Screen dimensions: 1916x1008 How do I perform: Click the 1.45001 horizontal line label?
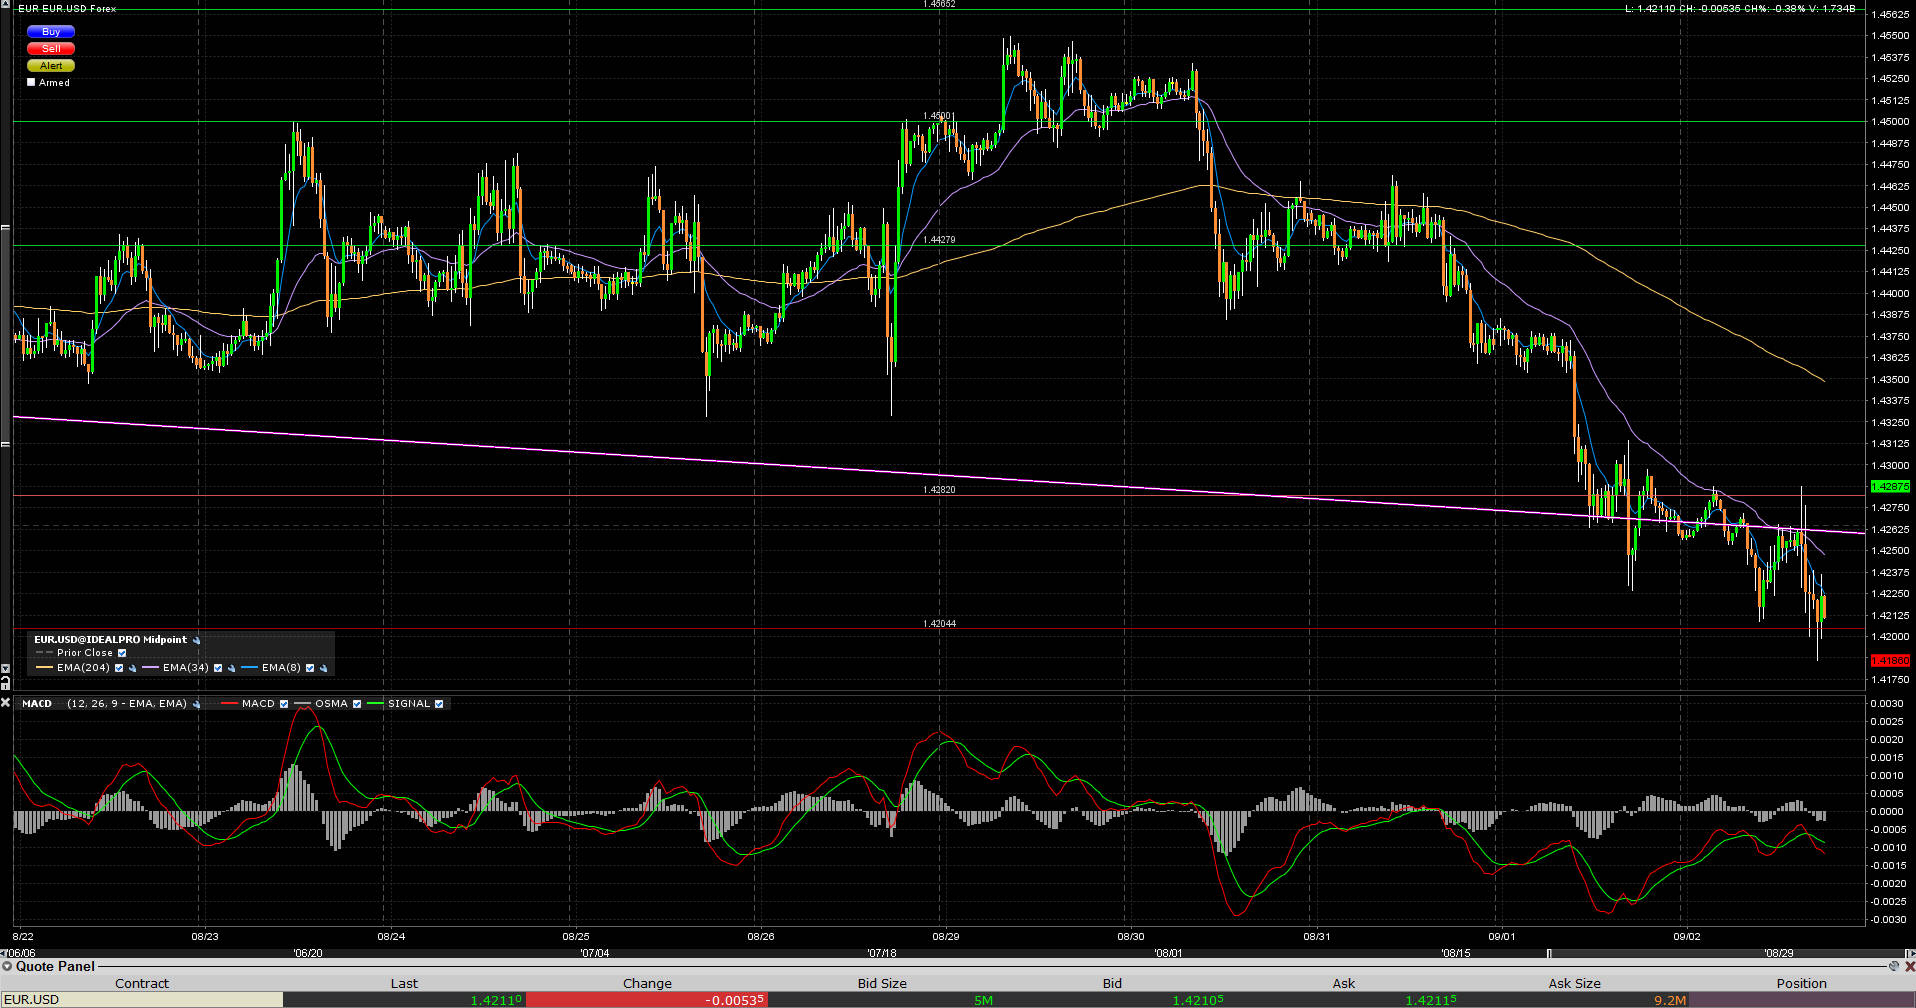click(939, 116)
